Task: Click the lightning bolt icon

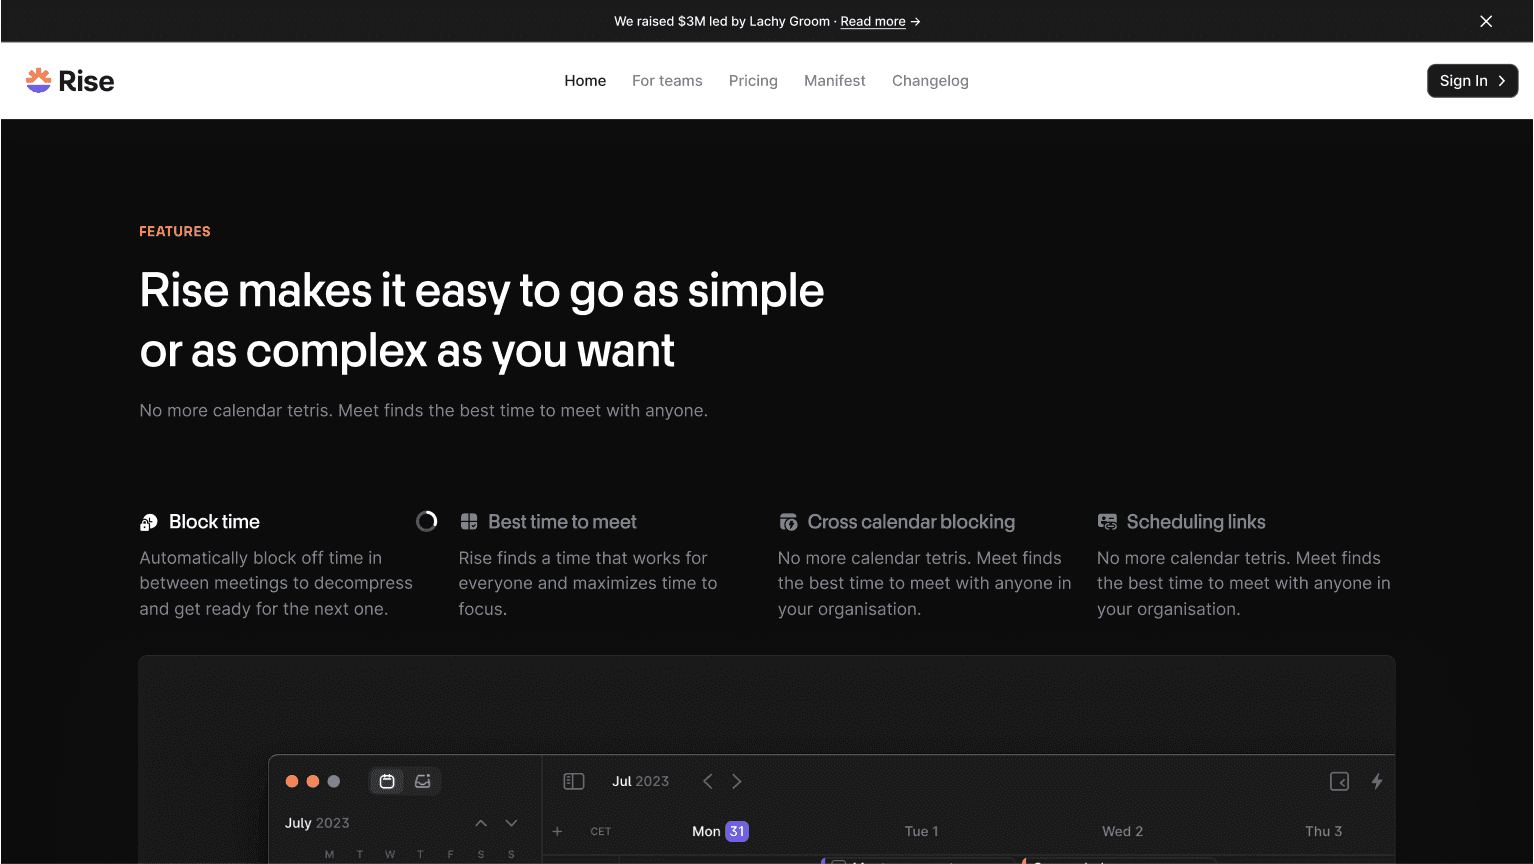Action: [x=1377, y=781]
